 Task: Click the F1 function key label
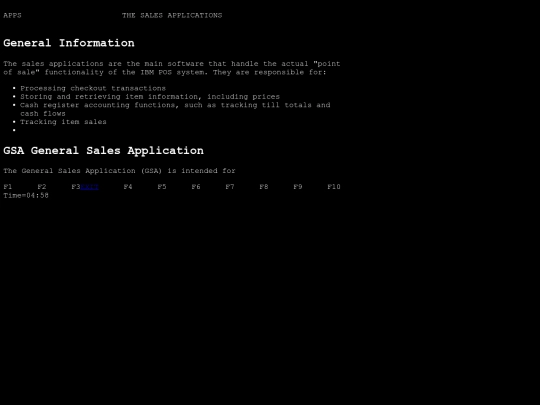(8, 187)
